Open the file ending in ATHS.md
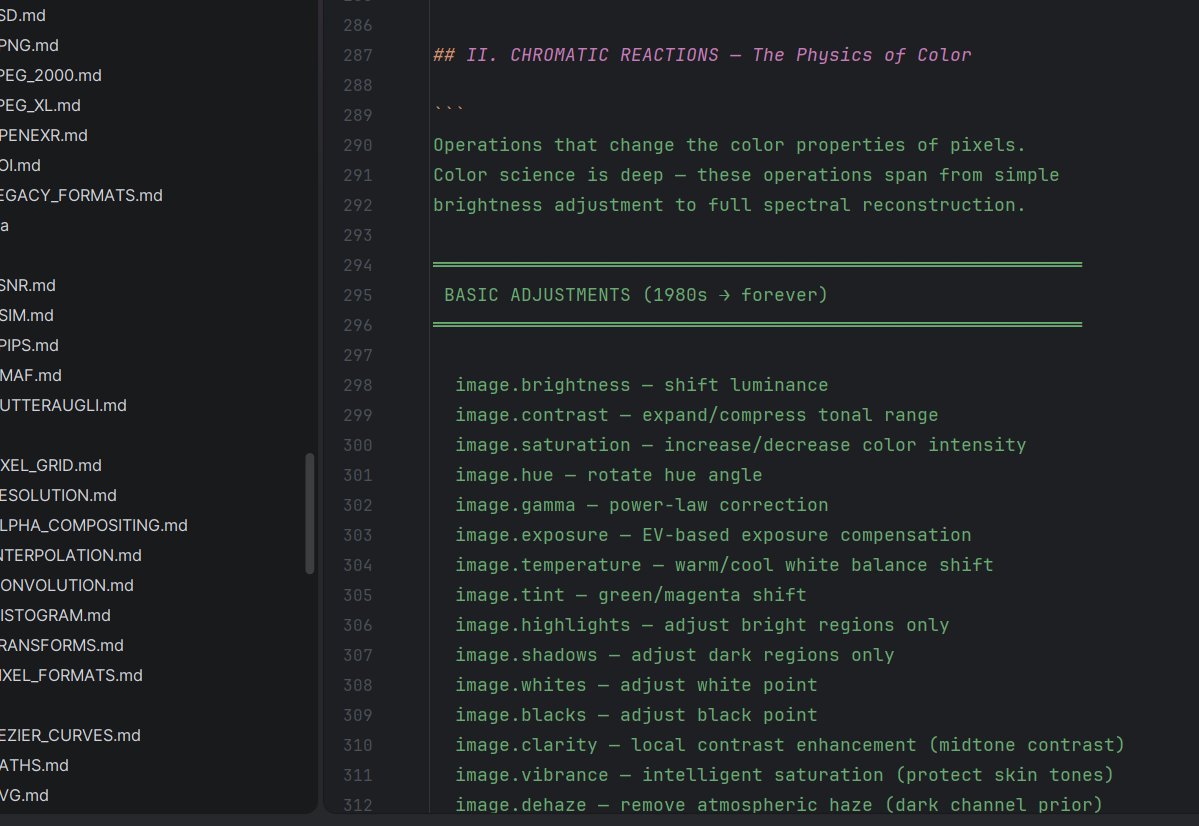Image resolution: width=1199 pixels, height=826 pixels. tap(34, 765)
